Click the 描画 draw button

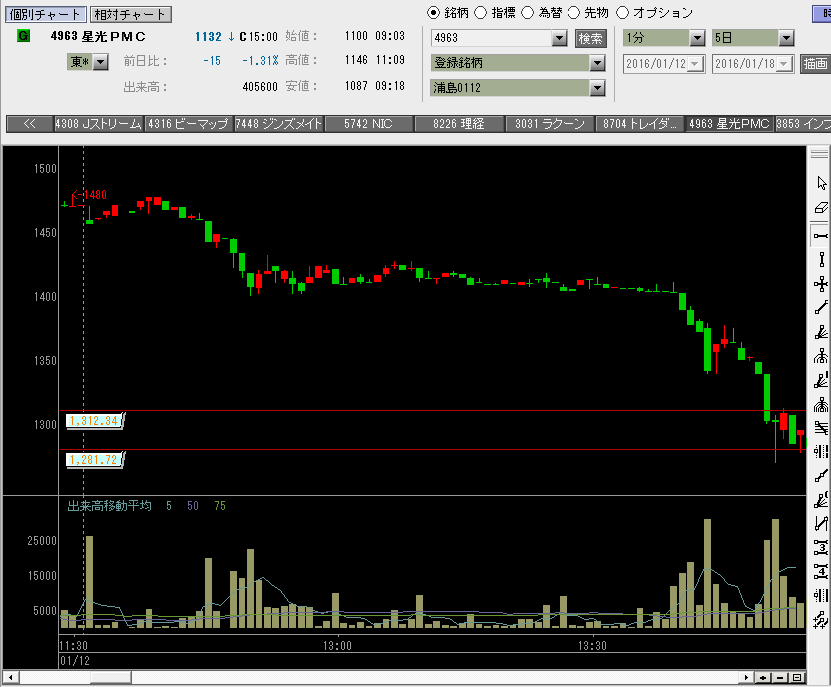[815, 64]
